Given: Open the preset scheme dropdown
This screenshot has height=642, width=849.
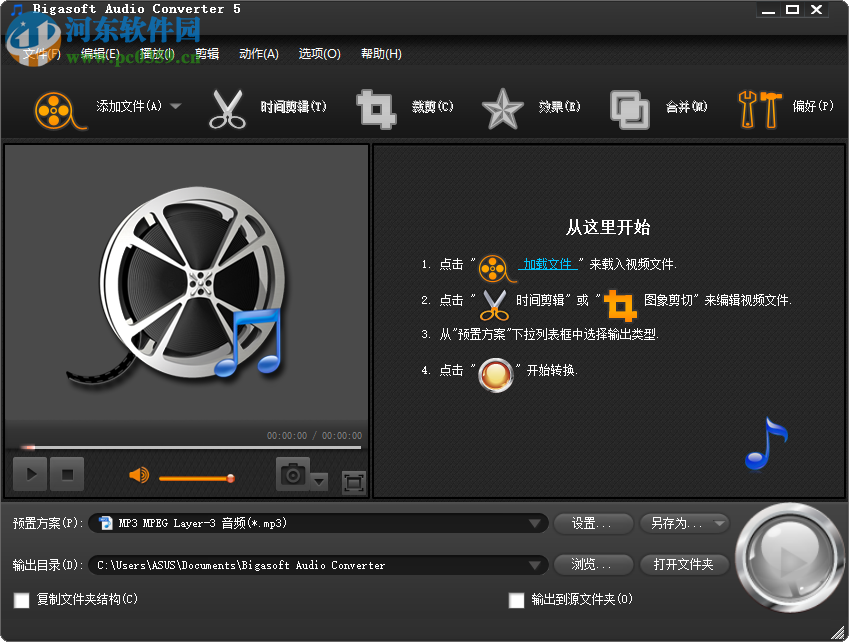Looking at the screenshot, I should (x=536, y=523).
